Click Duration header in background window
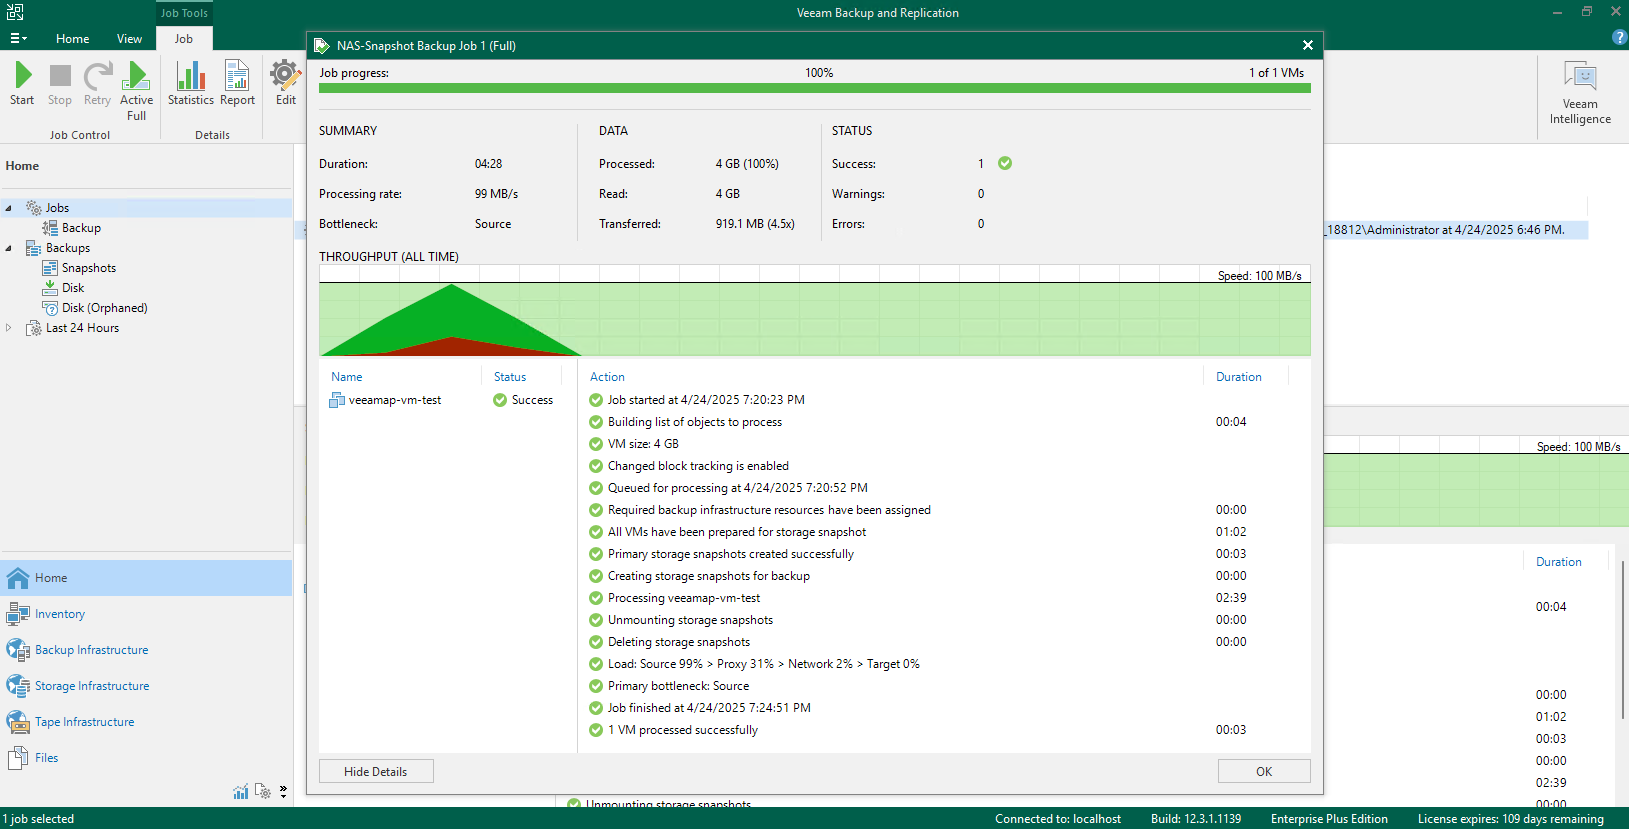This screenshot has width=1629, height=829. tap(1559, 562)
